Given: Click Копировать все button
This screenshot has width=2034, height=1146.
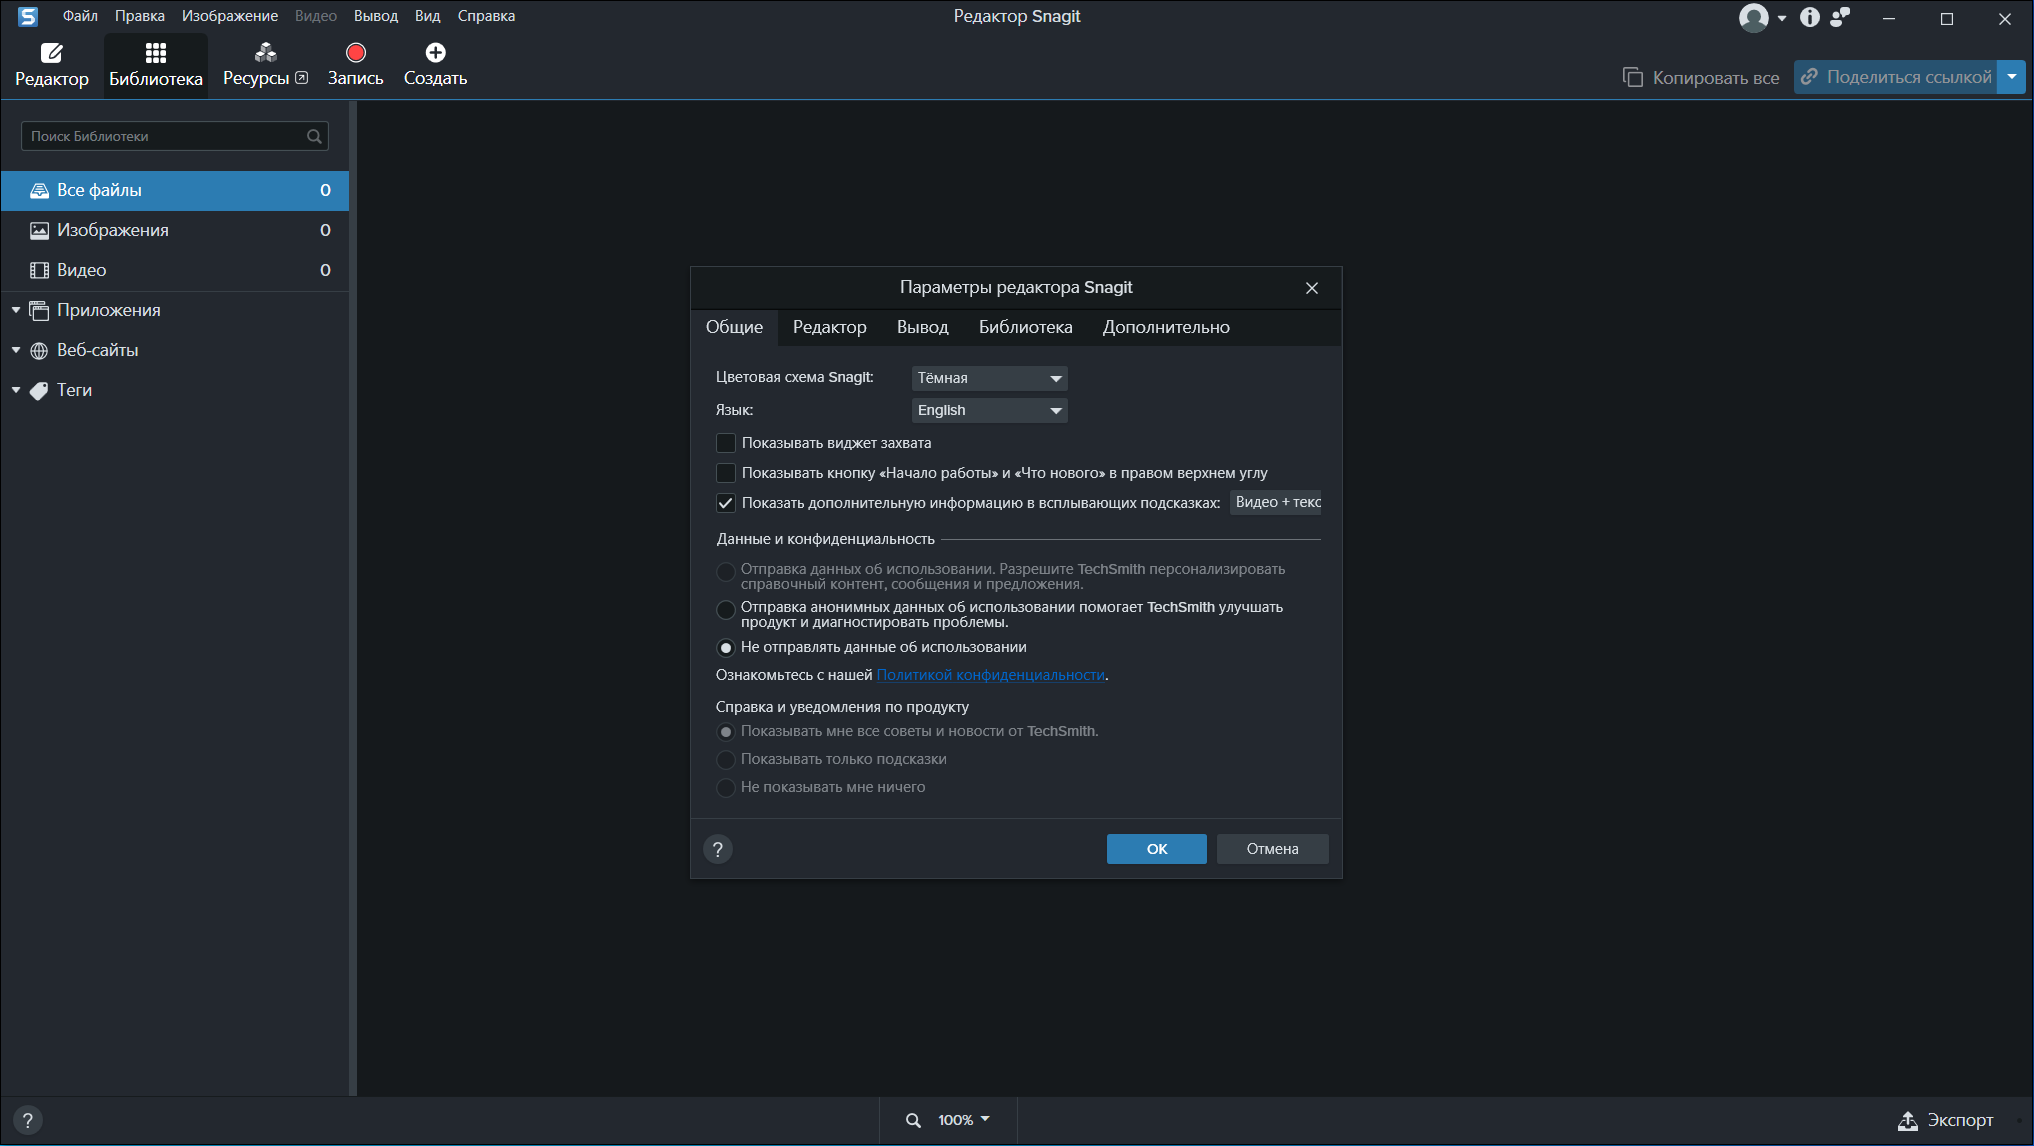Looking at the screenshot, I should click(x=1701, y=77).
